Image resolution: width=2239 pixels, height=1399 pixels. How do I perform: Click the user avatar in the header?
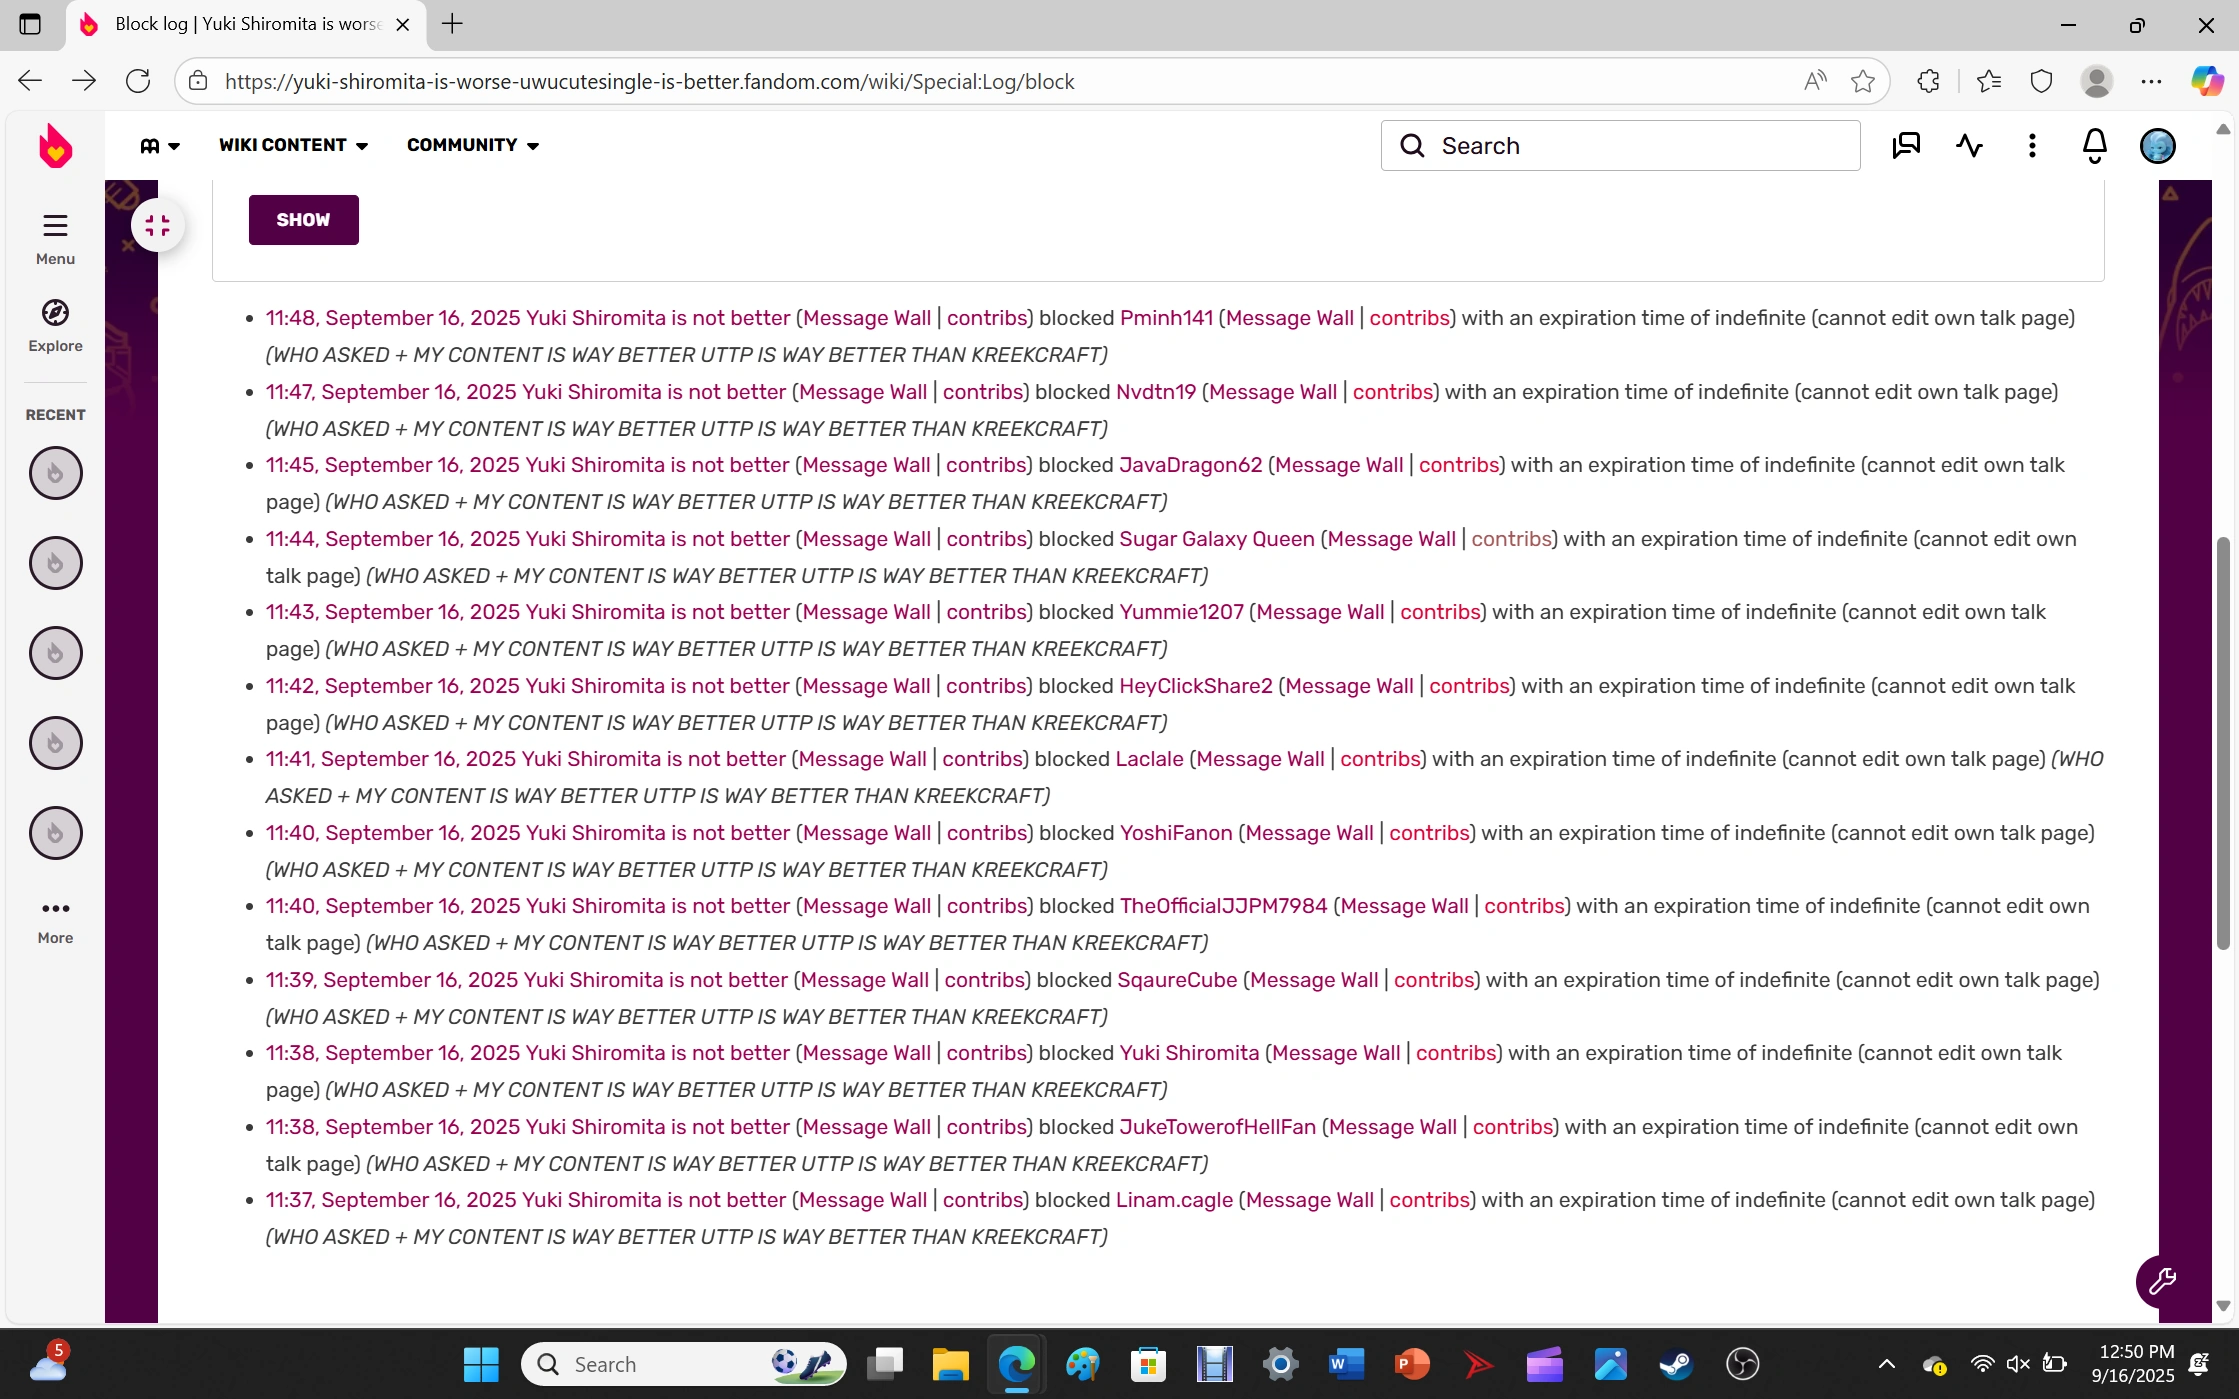[2157, 146]
